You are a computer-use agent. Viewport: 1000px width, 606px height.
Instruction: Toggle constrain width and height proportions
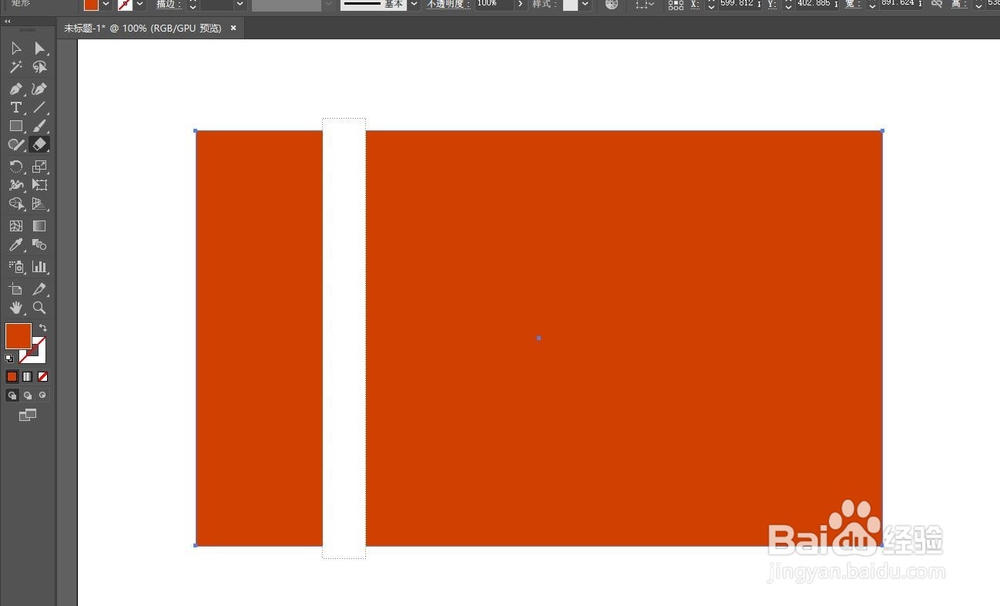[936, 4]
